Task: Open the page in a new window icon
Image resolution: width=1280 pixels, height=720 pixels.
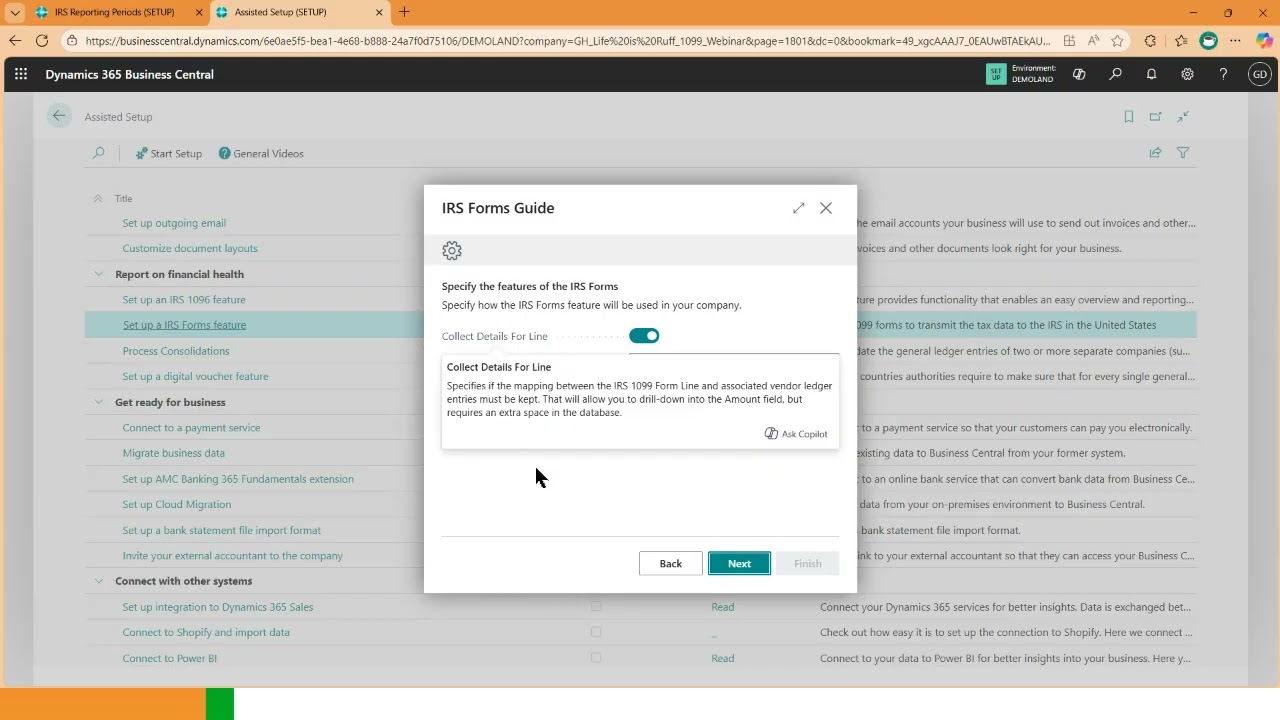Action: click(x=1156, y=117)
